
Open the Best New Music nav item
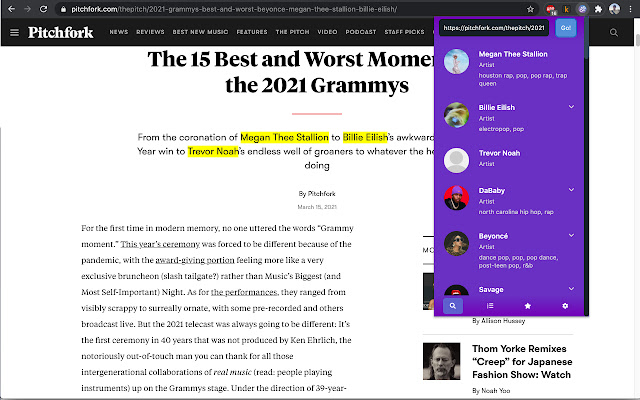point(200,32)
